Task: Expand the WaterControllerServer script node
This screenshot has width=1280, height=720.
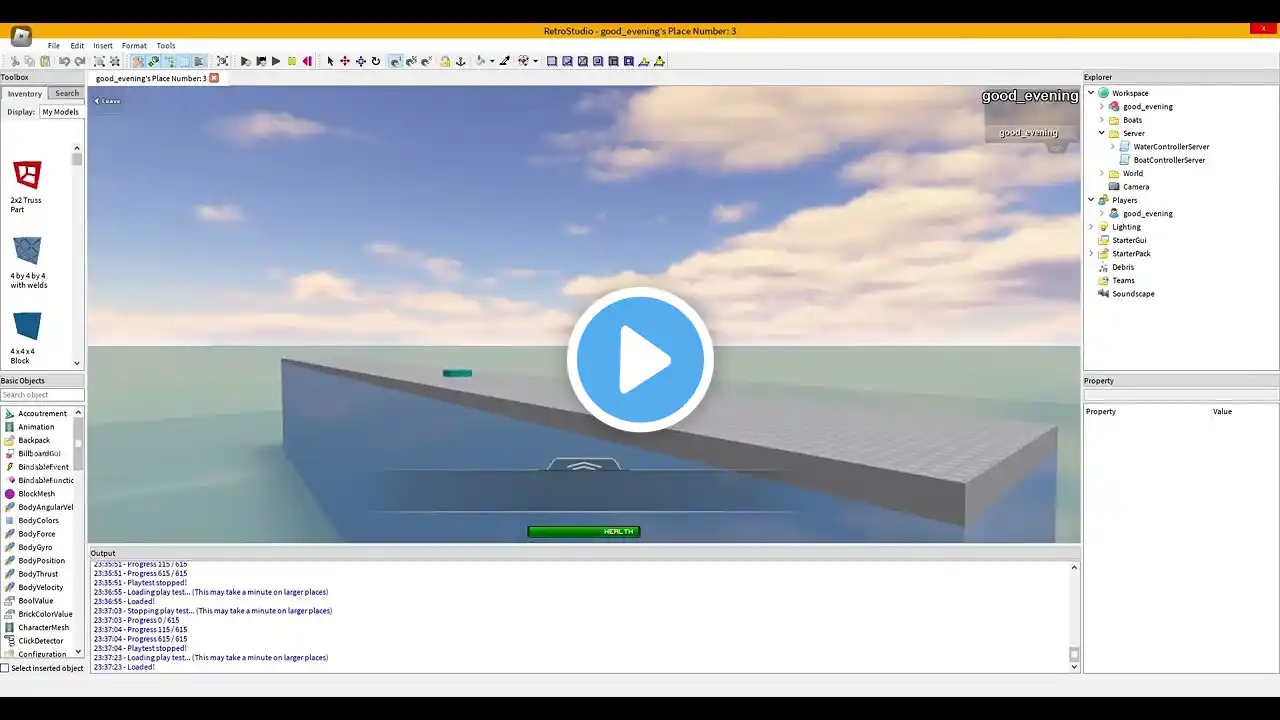Action: click(1112, 147)
